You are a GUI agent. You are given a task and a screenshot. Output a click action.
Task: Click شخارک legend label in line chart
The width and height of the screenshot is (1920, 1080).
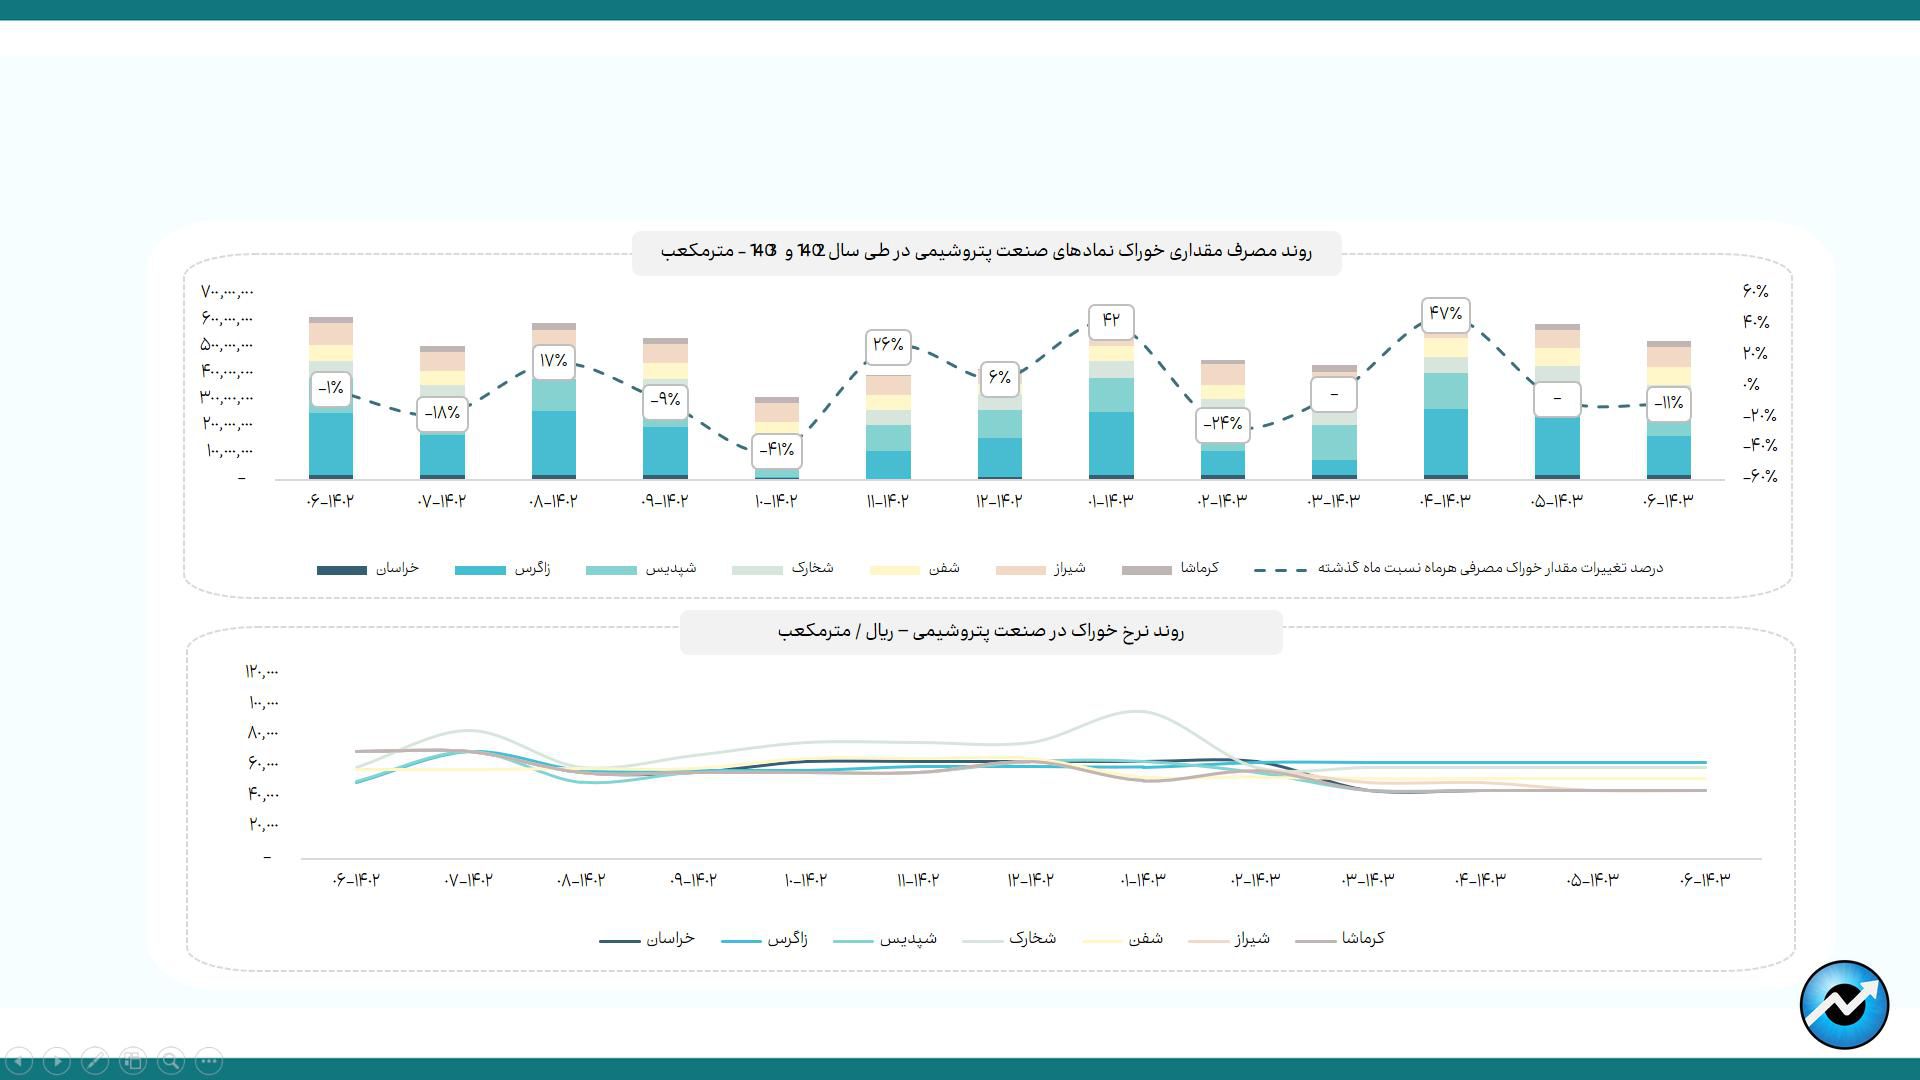(x=1032, y=939)
